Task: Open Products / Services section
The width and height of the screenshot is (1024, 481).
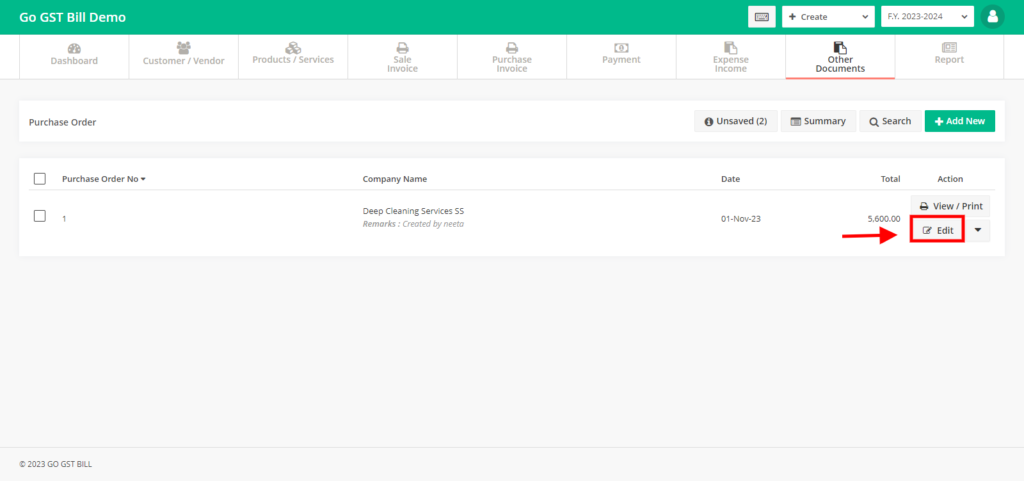Action: pyautogui.click(x=293, y=54)
